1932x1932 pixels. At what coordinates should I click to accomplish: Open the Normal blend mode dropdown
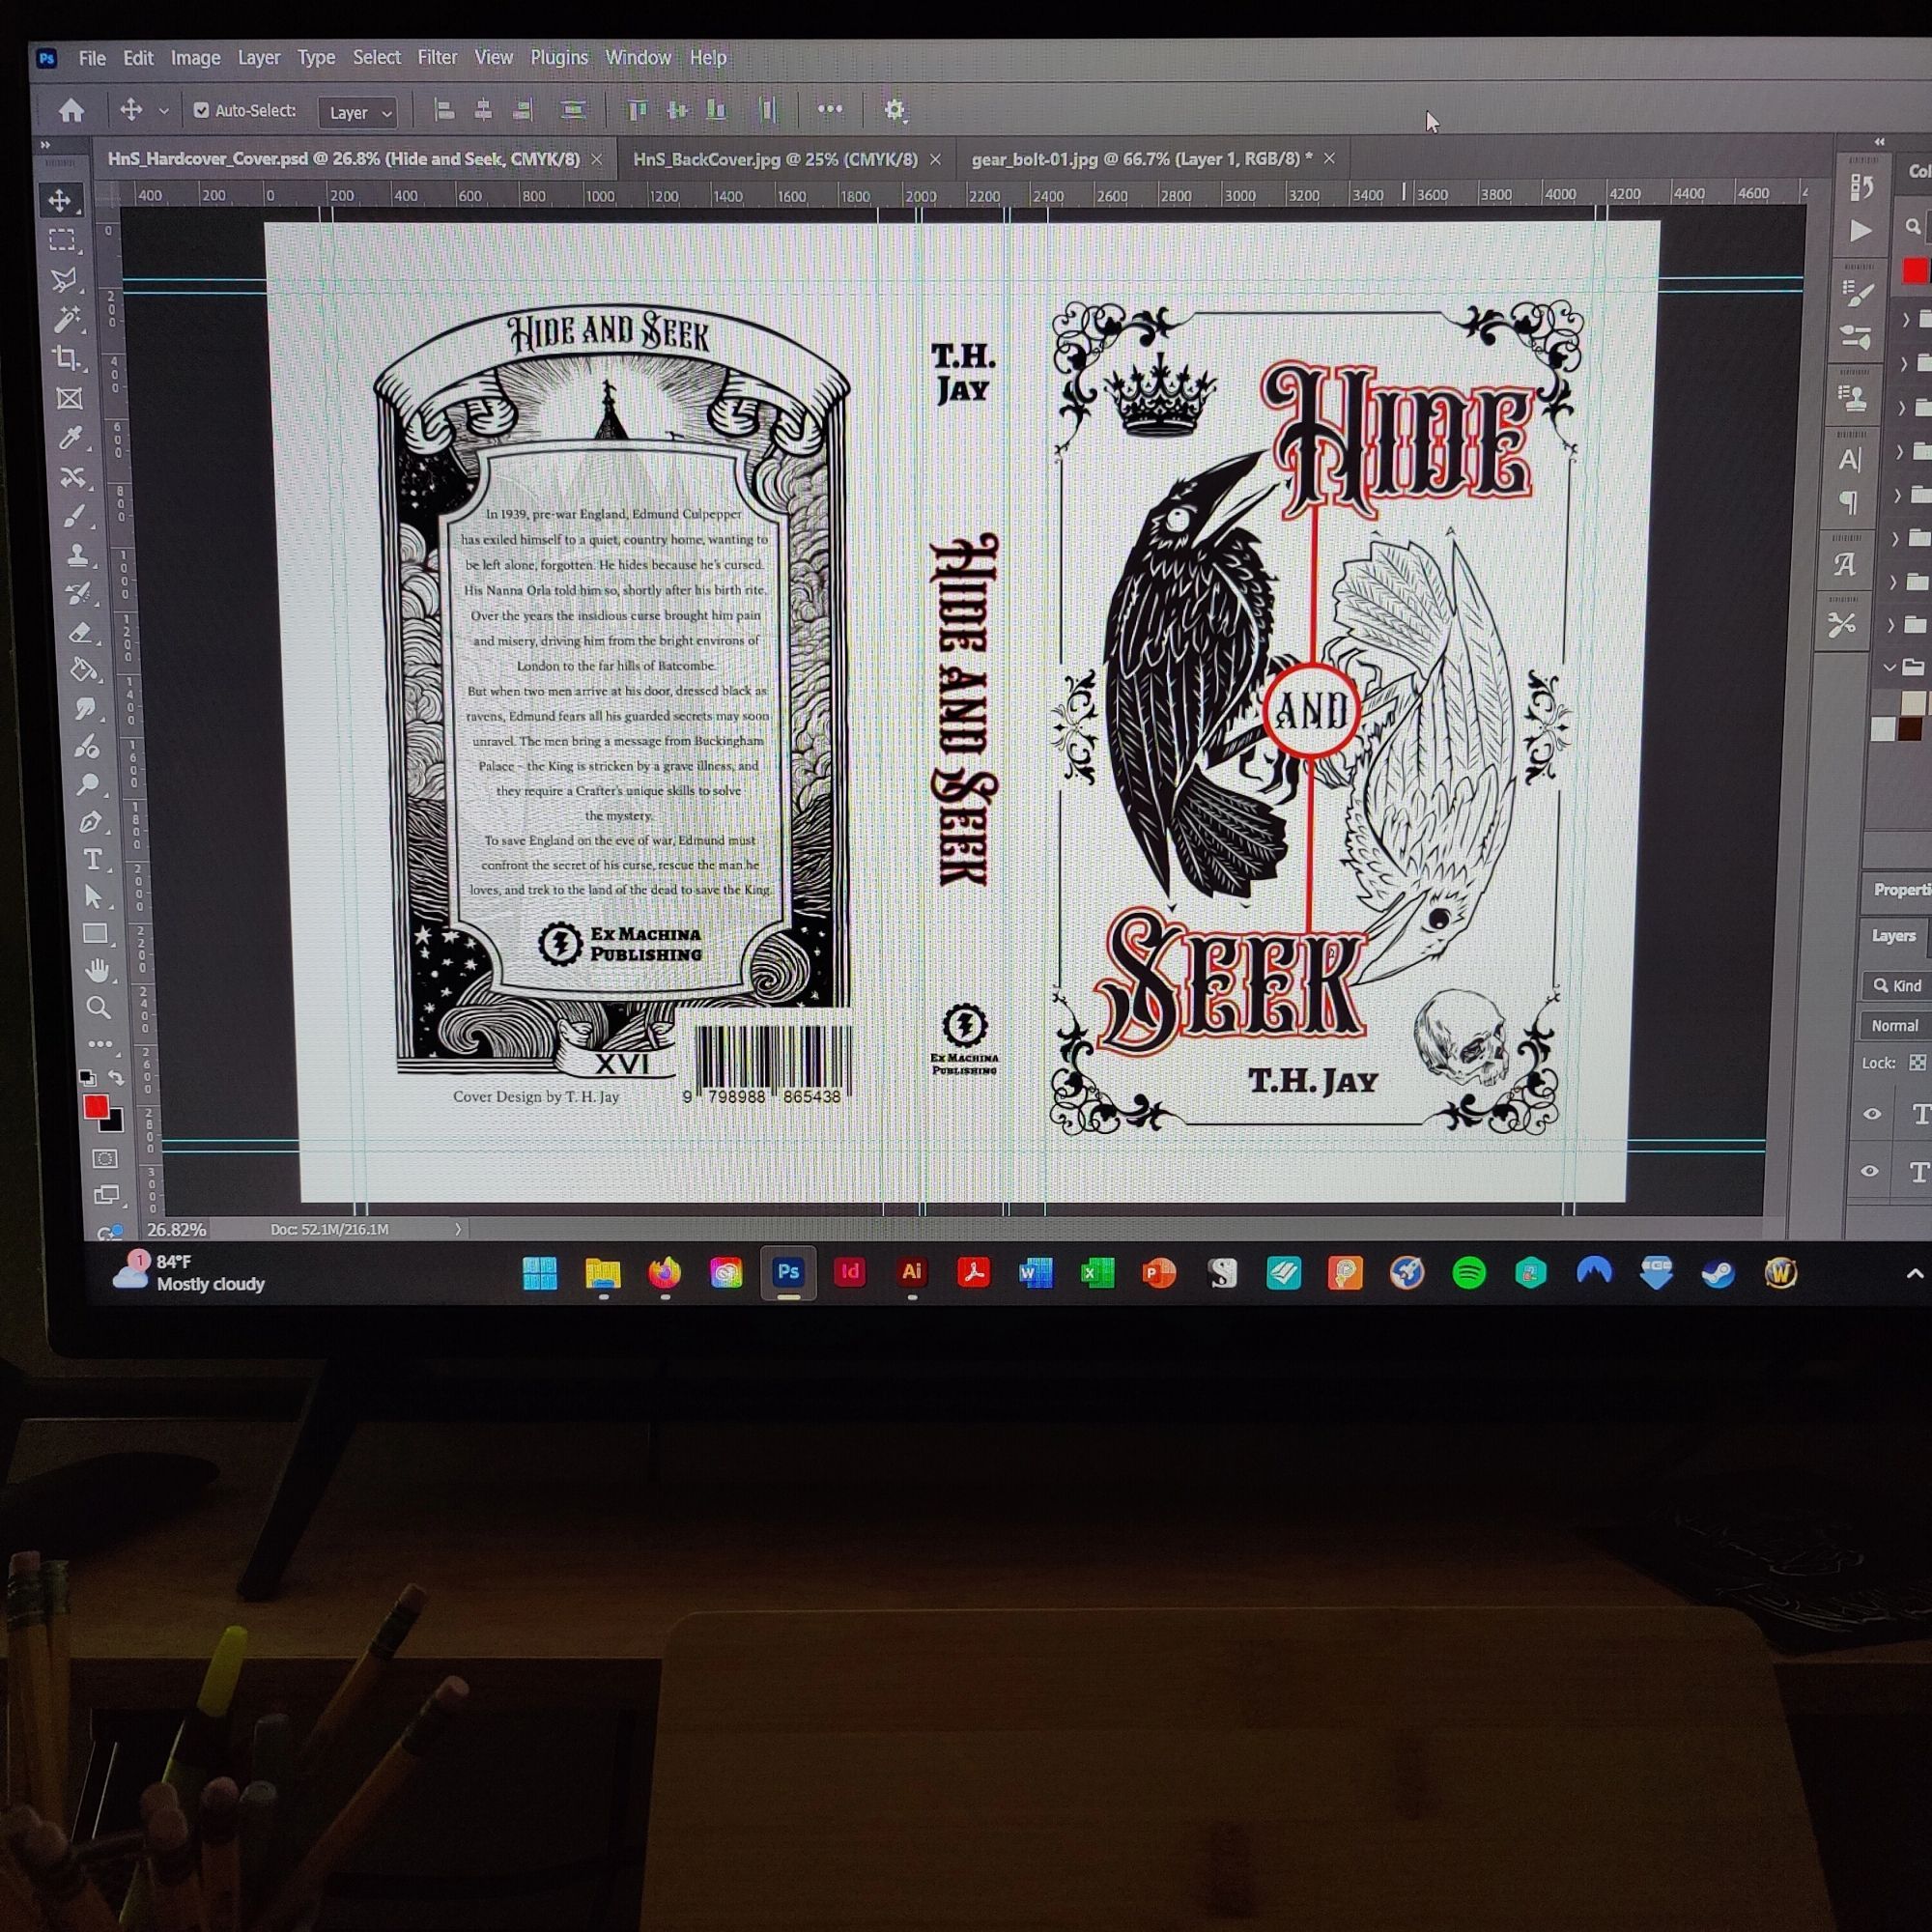point(1896,1025)
